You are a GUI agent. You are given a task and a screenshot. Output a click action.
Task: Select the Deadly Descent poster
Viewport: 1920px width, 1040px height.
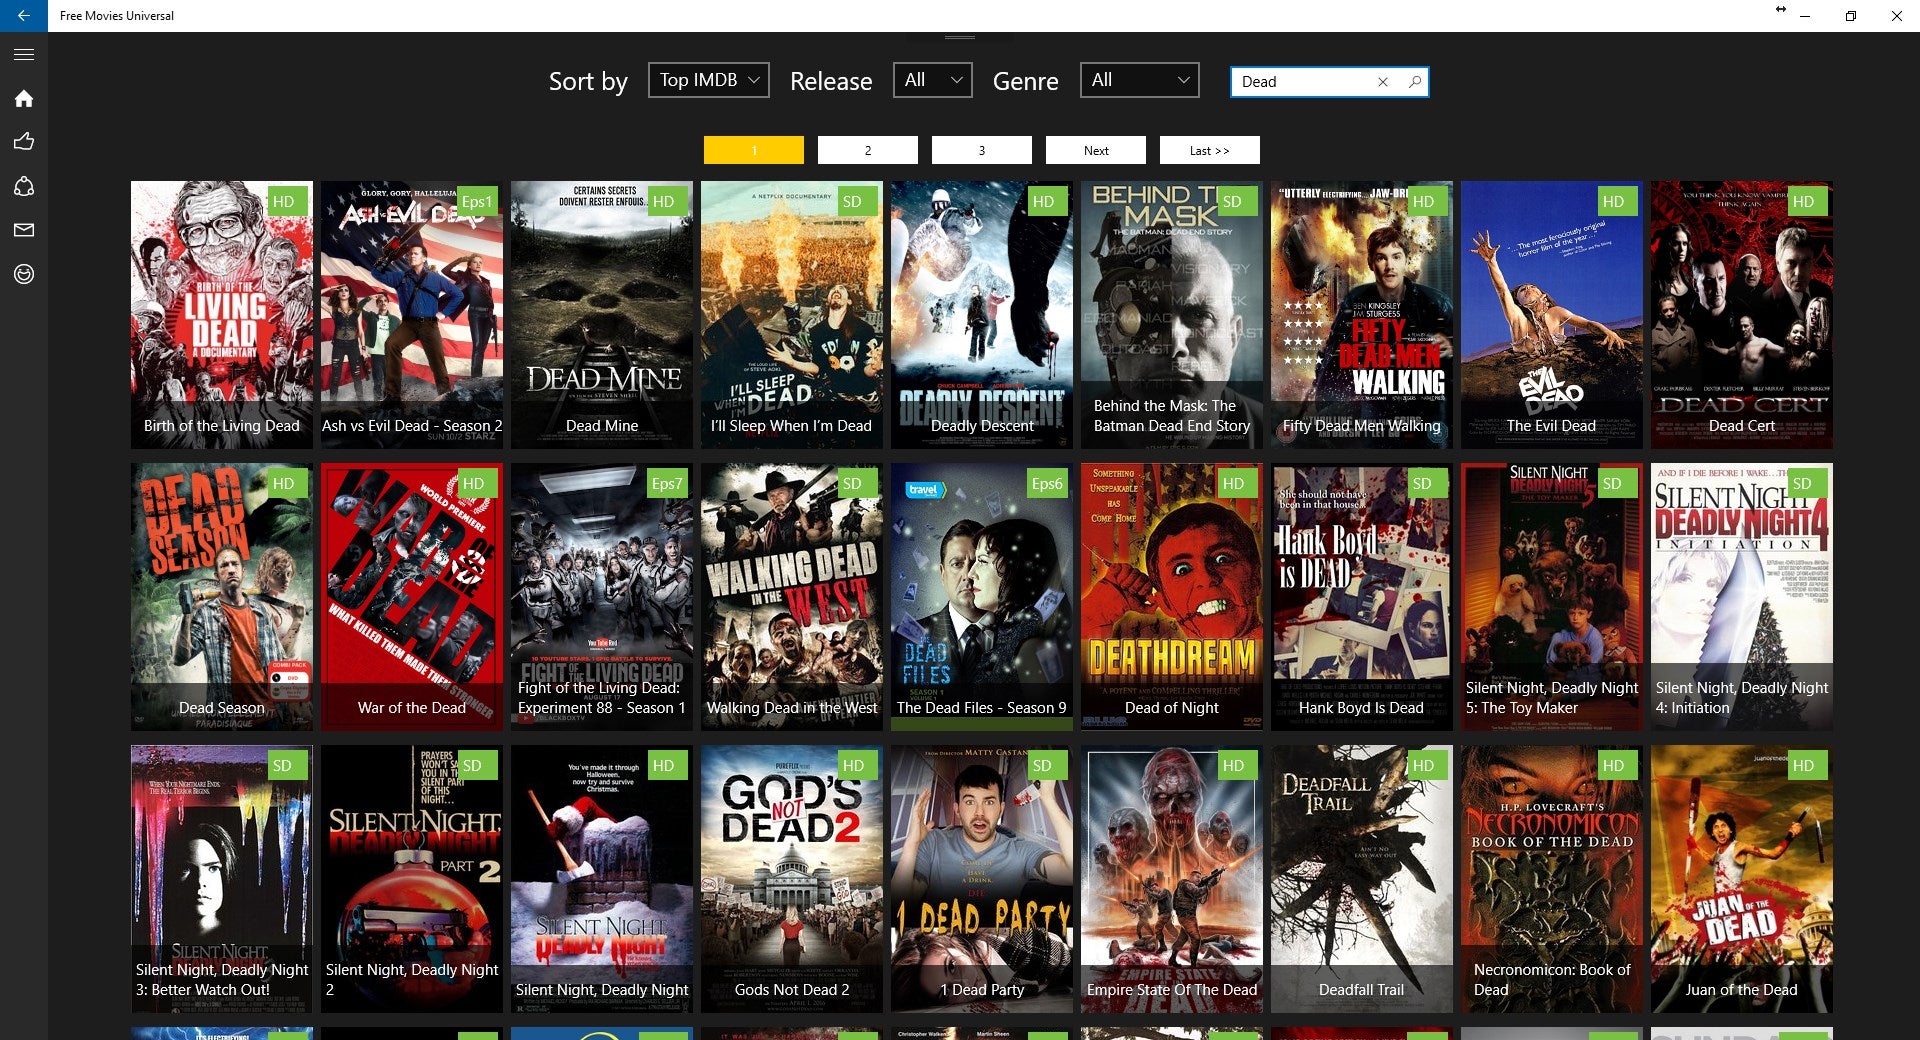(x=982, y=315)
